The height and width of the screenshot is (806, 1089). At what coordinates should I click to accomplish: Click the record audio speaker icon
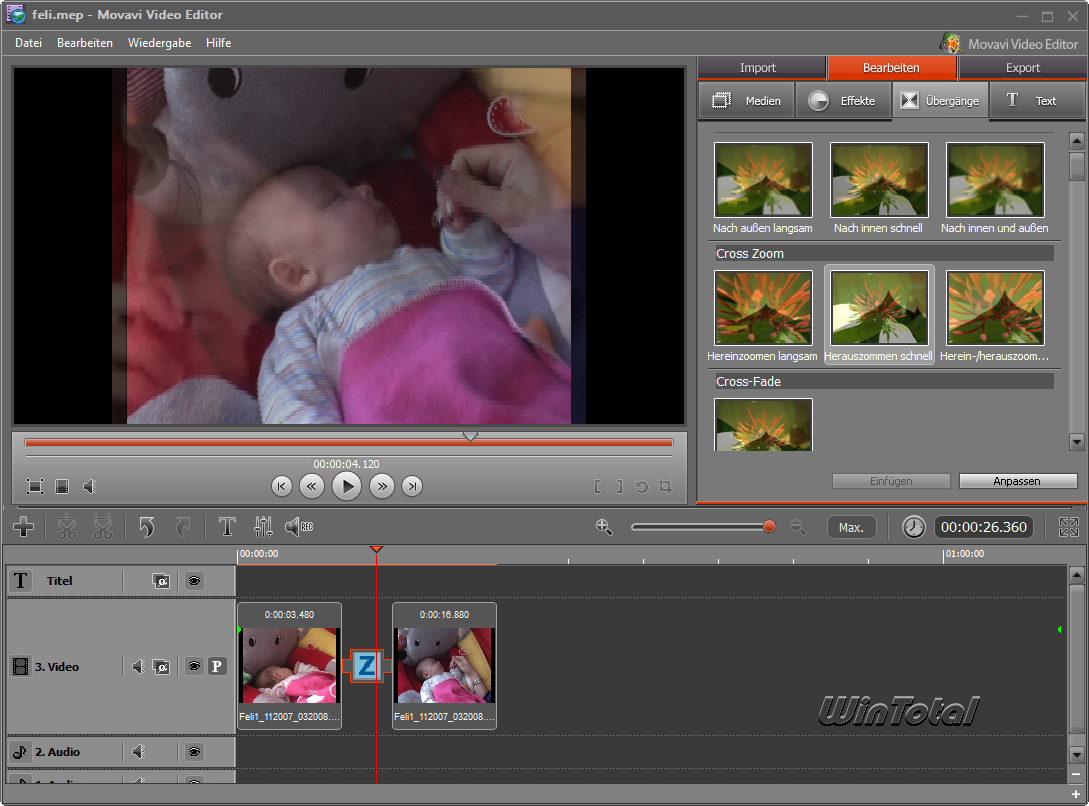click(x=298, y=527)
